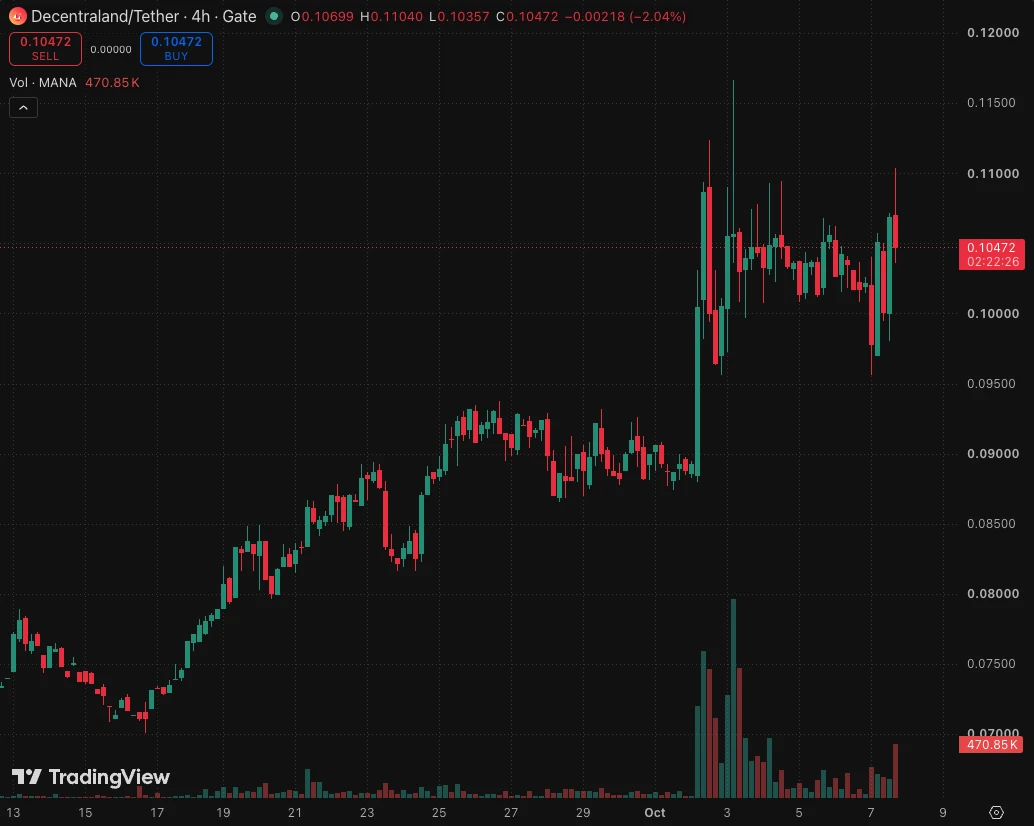Image resolution: width=1034 pixels, height=826 pixels.
Task: Click the 21 date label on the time axis
Action: coord(295,813)
